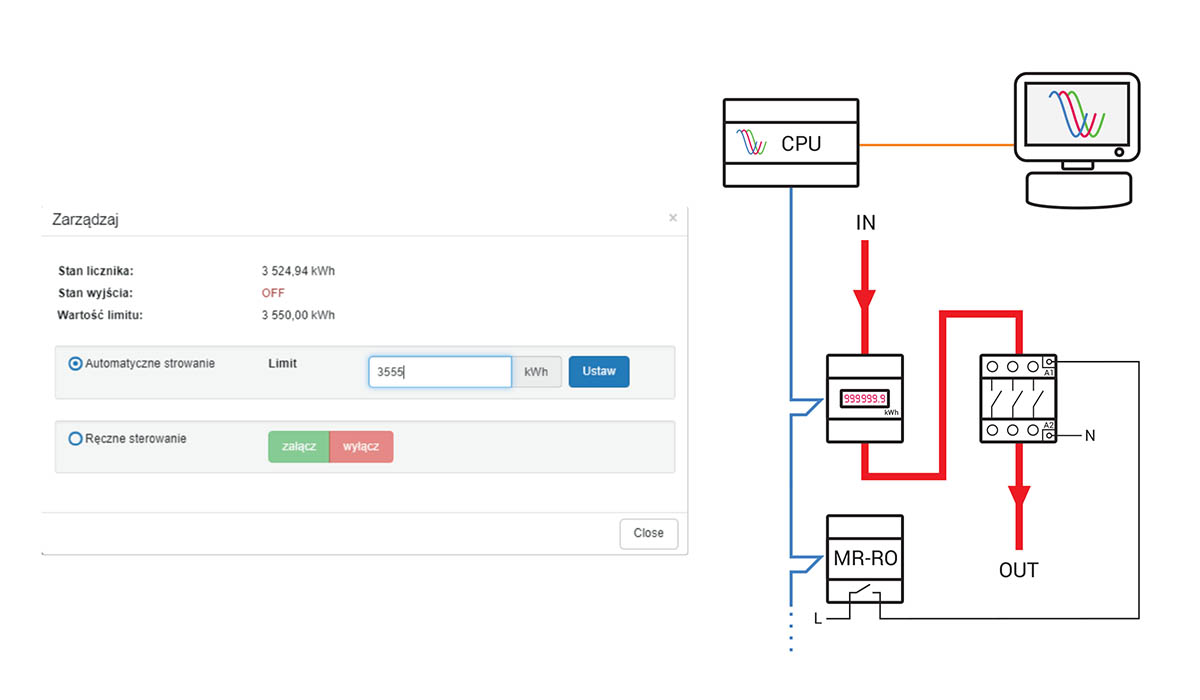The width and height of the screenshot is (1200, 700).
Task: Click into the Limit input field
Action: 440,372
